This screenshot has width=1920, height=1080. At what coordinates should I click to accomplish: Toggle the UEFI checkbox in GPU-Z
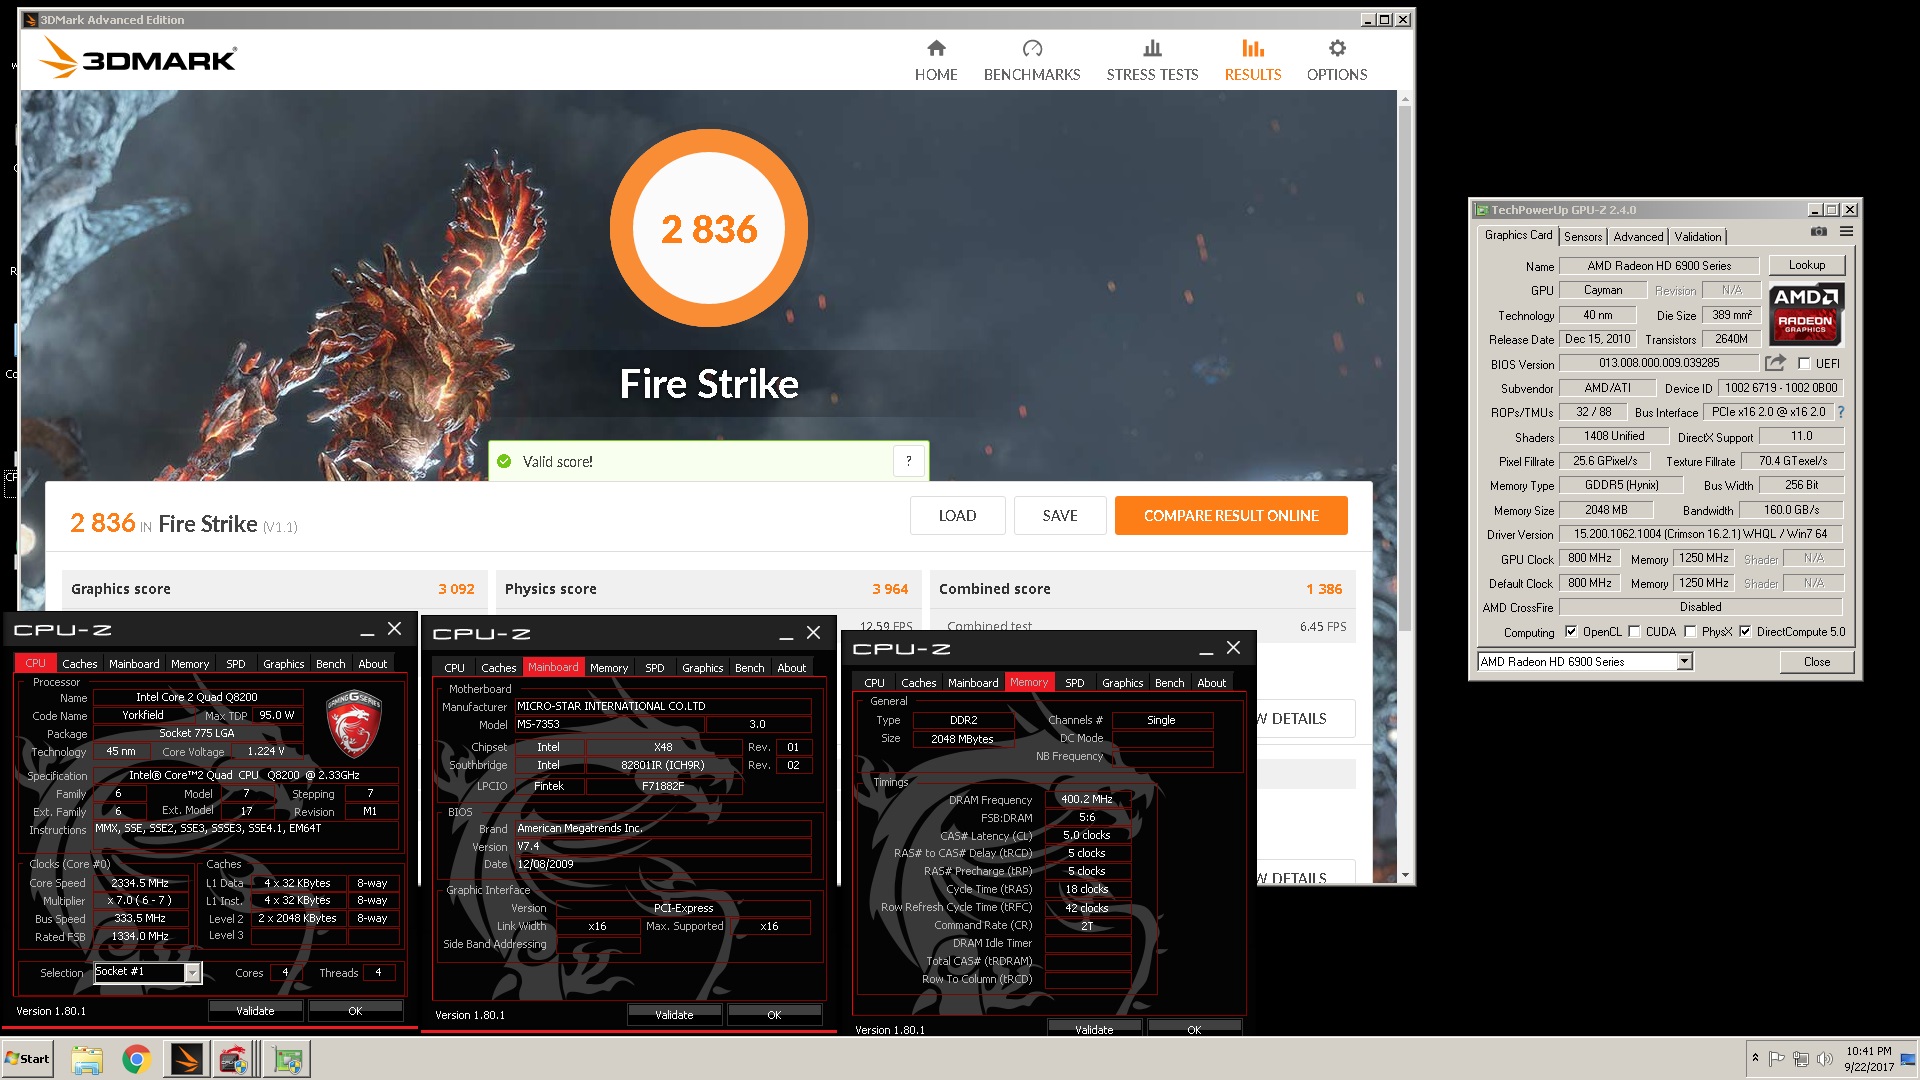pos(1804,363)
